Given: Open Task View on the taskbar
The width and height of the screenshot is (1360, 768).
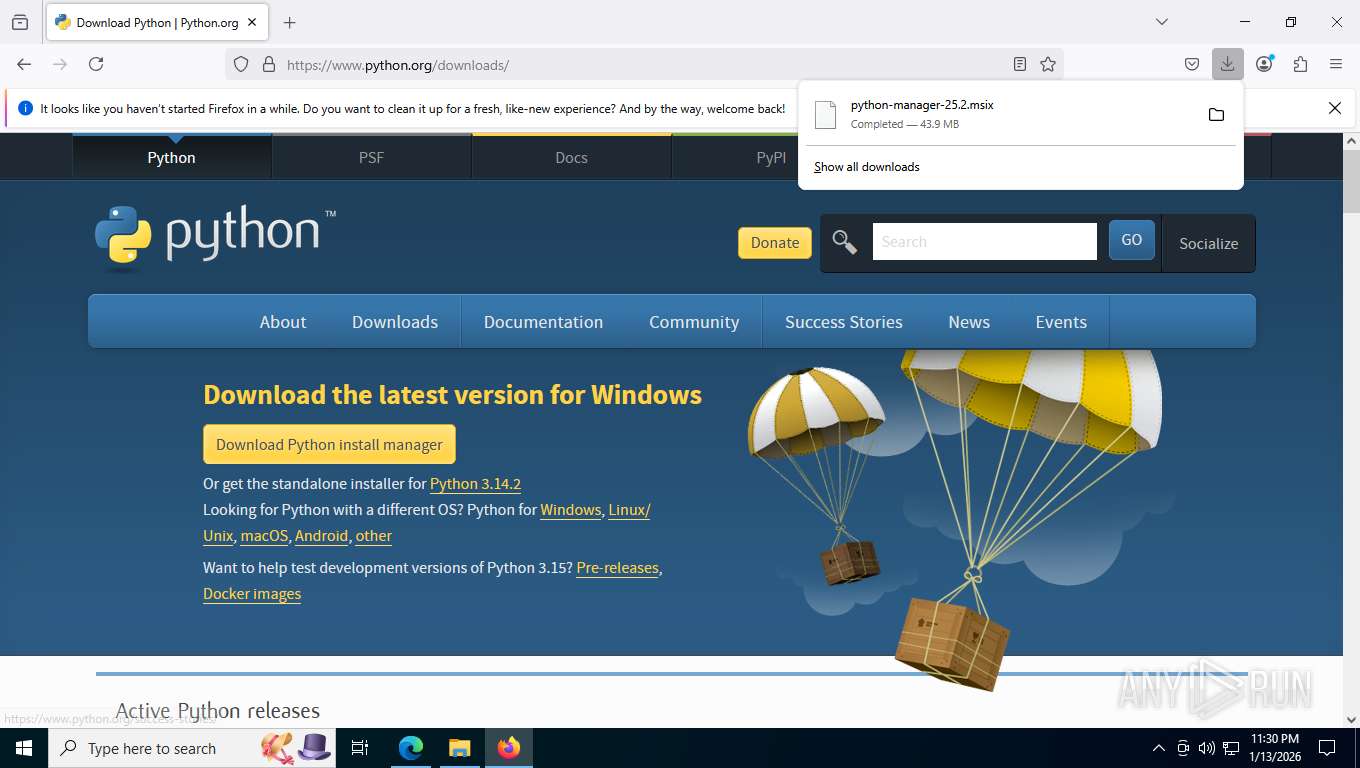Looking at the screenshot, I should tap(360, 748).
